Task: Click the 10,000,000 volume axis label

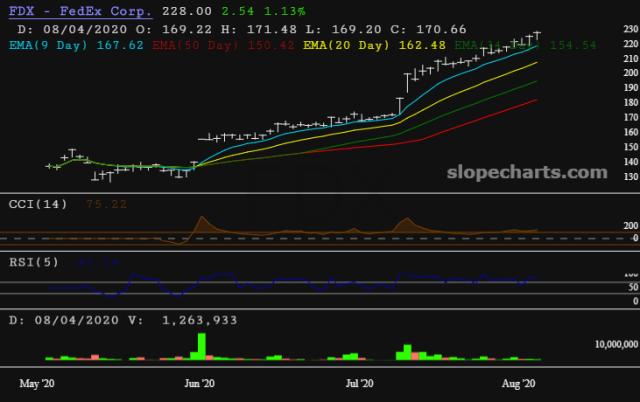Action: point(616,344)
